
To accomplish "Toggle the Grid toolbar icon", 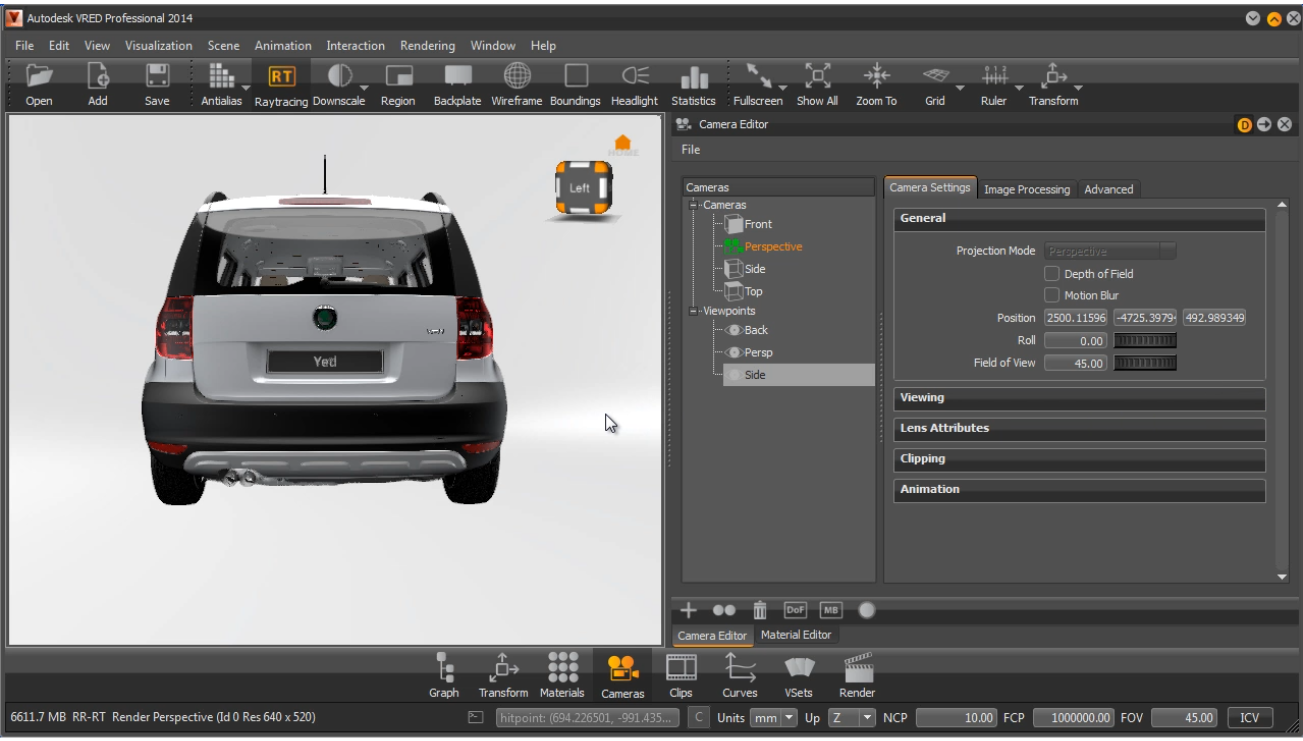I will [x=935, y=77].
